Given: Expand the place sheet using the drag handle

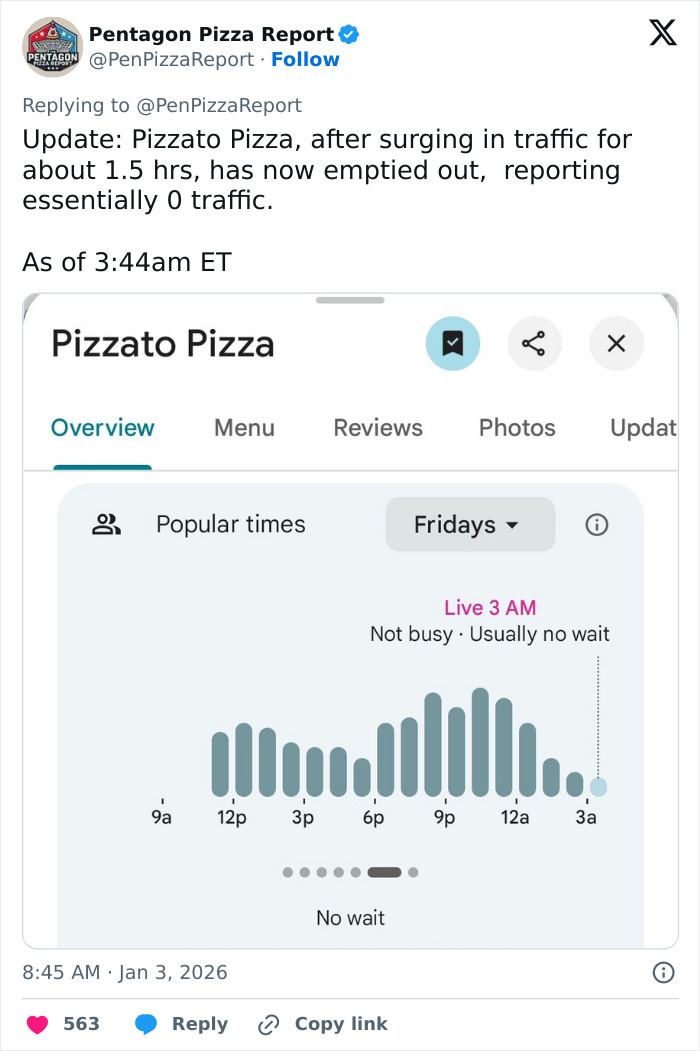Looking at the screenshot, I should point(350,299).
